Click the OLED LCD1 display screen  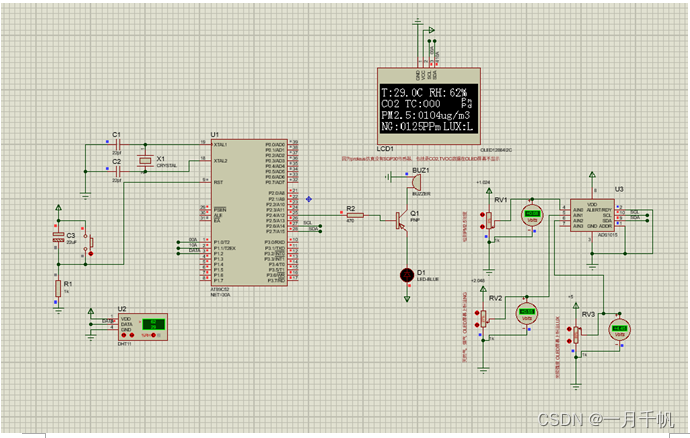click(x=429, y=108)
